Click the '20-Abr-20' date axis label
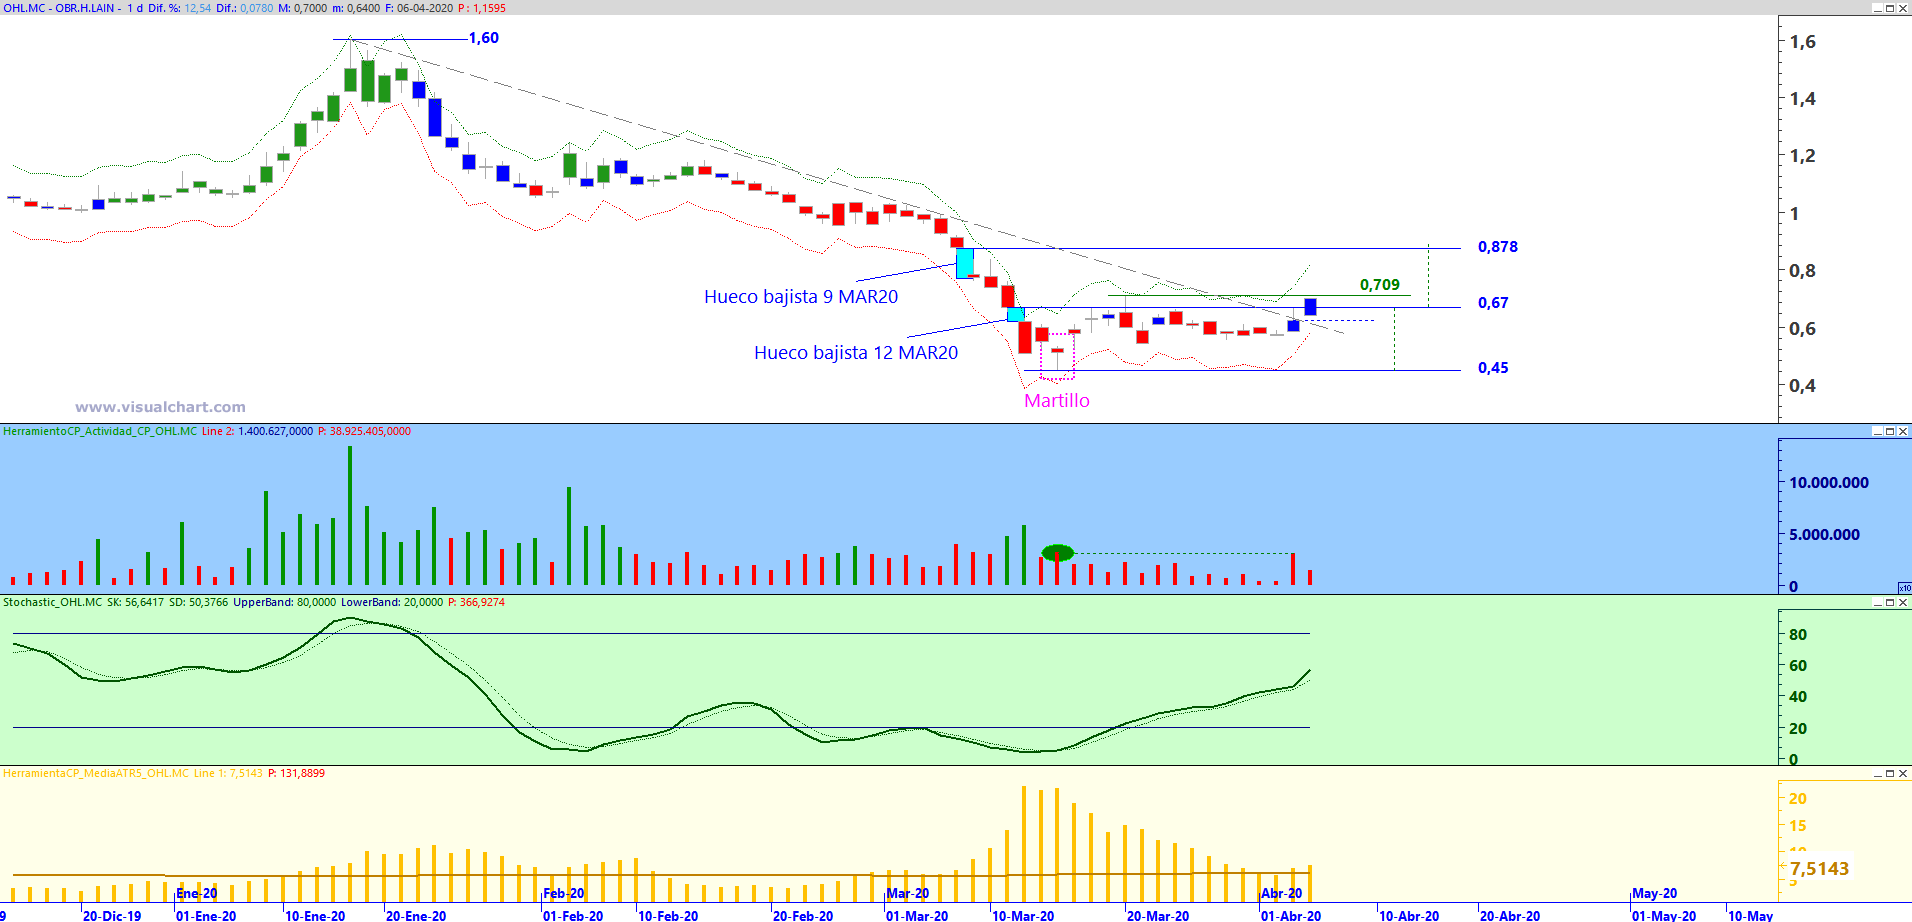The height and width of the screenshot is (922, 1912). tap(1510, 915)
